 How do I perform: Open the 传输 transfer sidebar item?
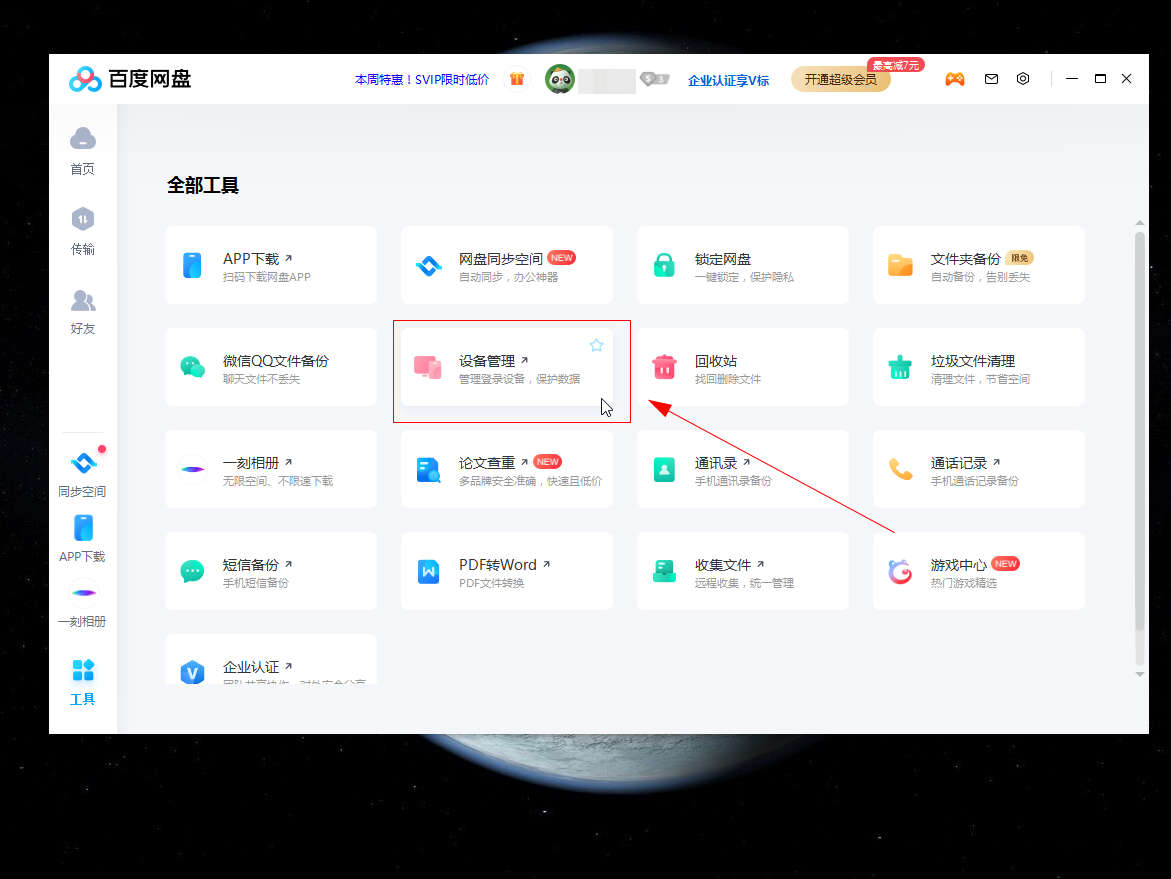click(x=82, y=232)
